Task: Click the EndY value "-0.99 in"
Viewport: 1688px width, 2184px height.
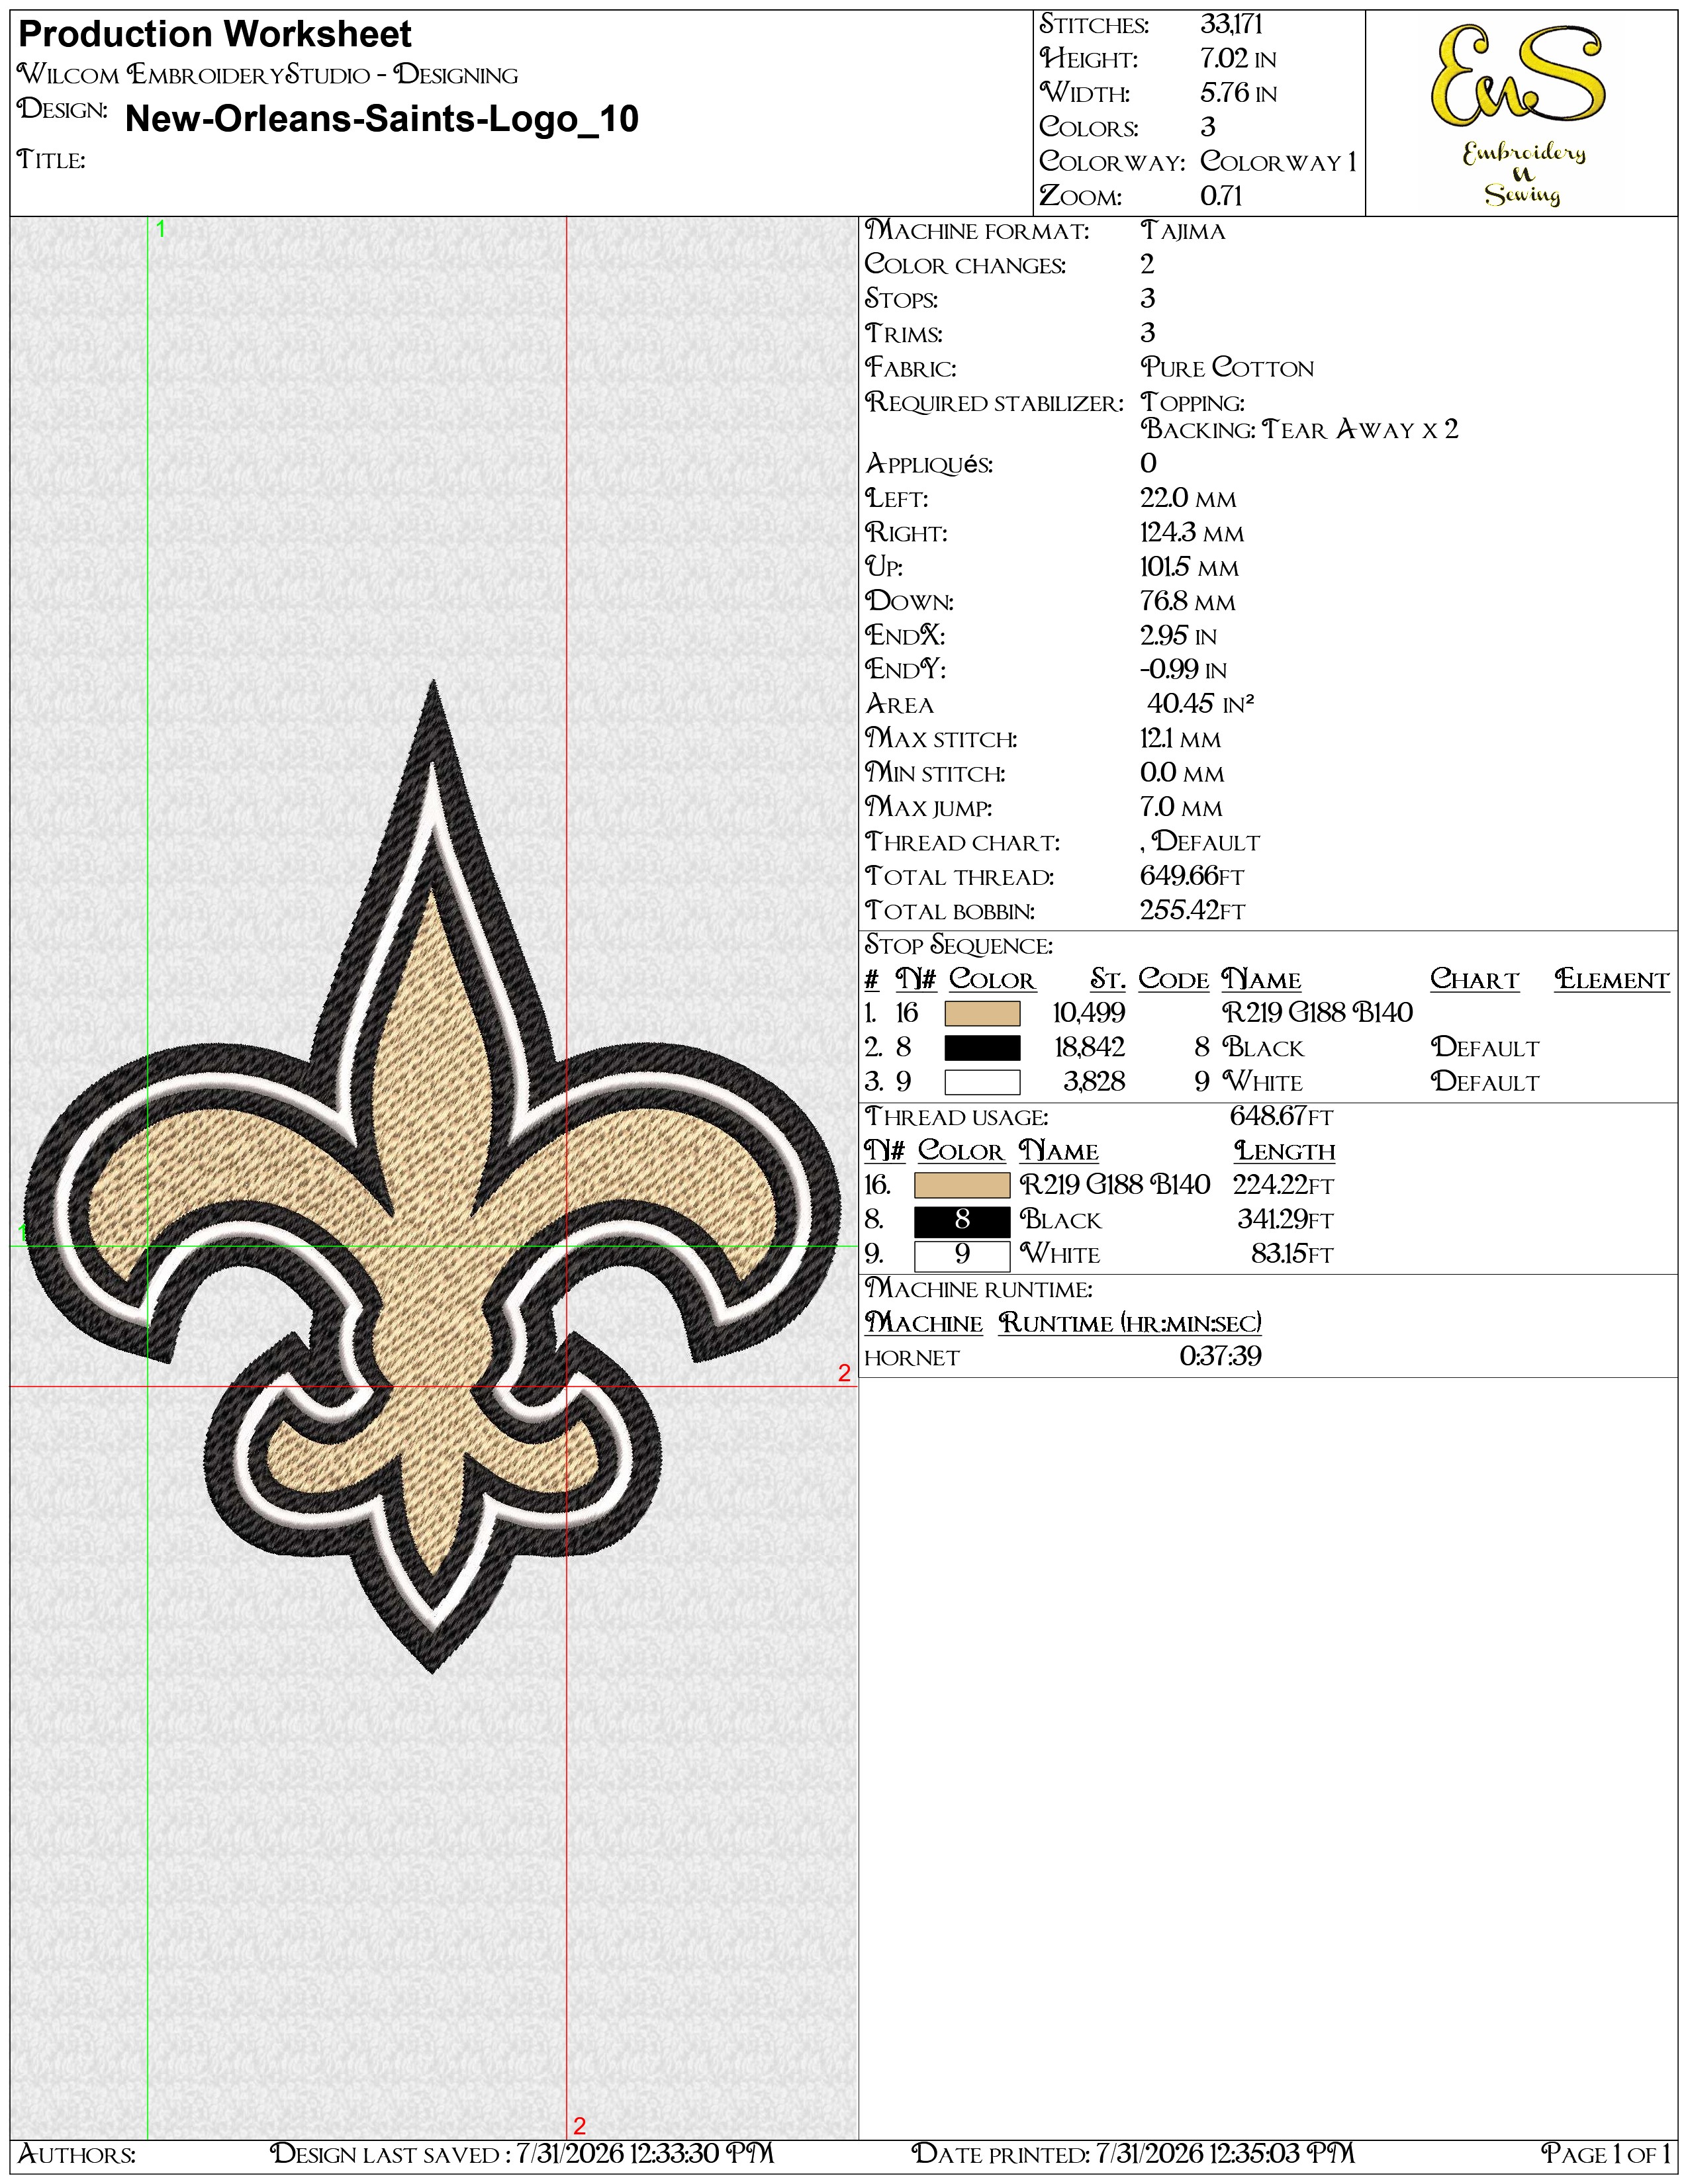Action: point(1183,670)
